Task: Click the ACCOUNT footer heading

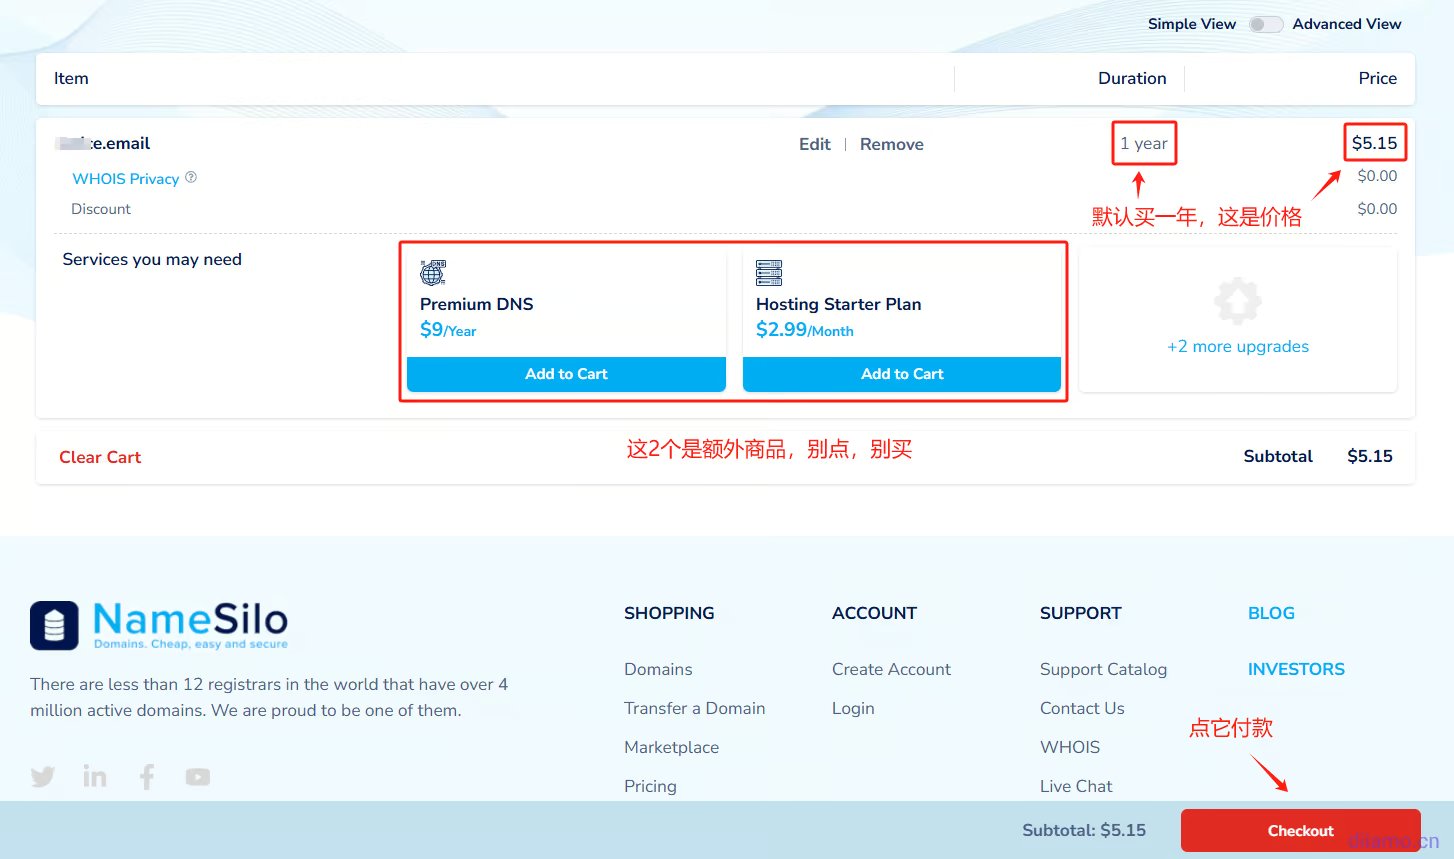Action: pyautogui.click(x=874, y=613)
